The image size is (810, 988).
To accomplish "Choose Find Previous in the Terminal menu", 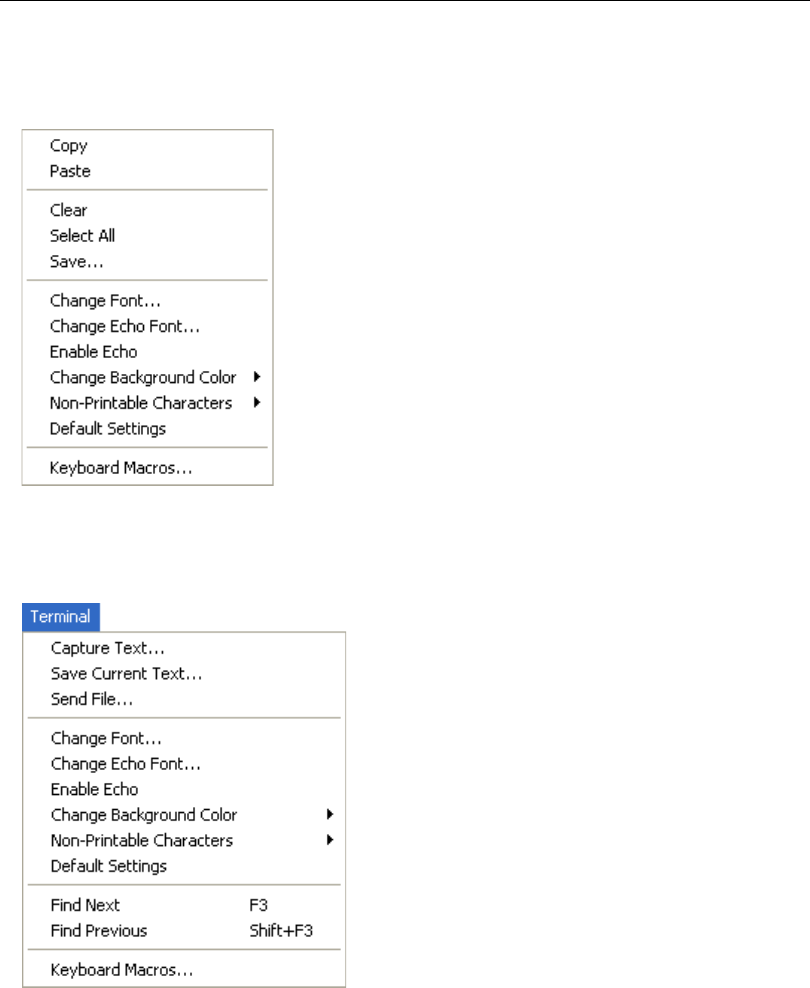I will [x=99, y=931].
